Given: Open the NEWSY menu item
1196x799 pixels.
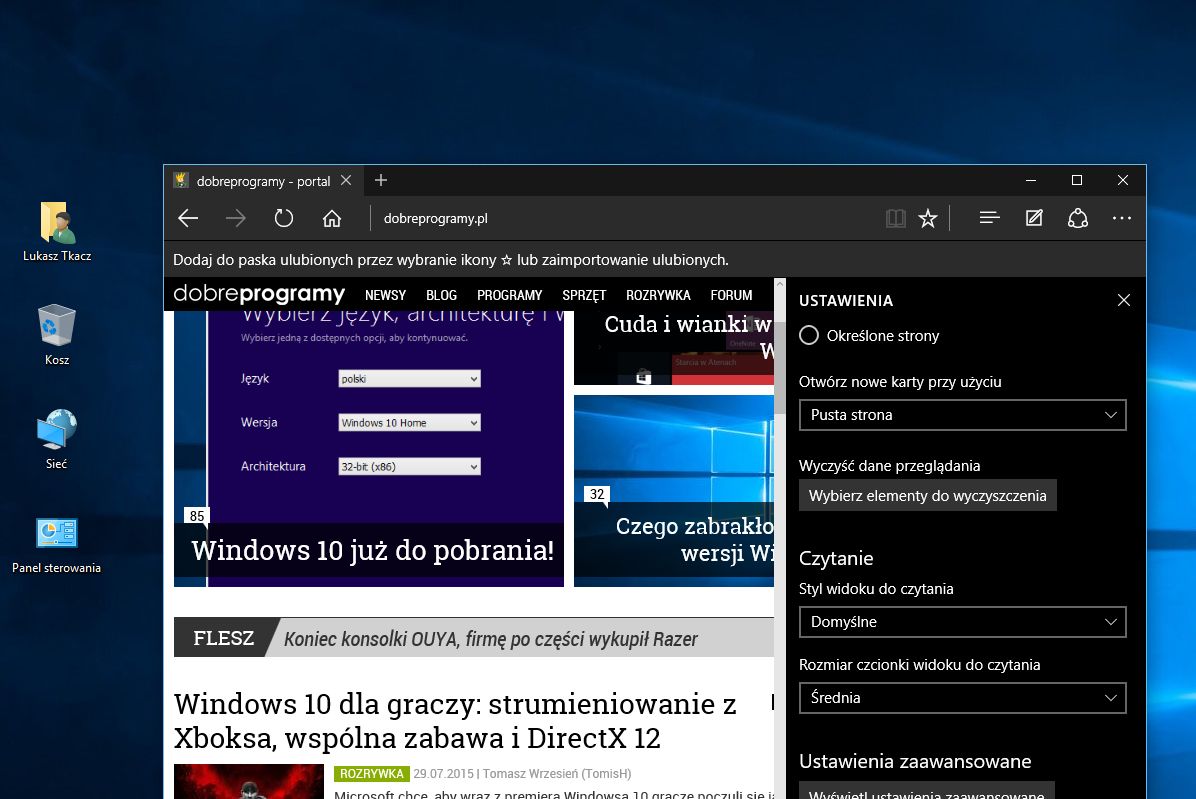Looking at the screenshot, I should [x=385, y=295].
